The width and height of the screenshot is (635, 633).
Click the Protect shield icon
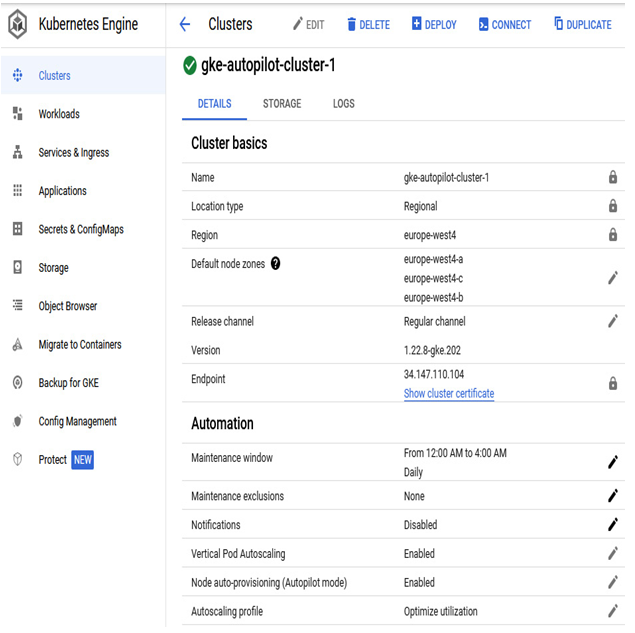[17, 459]
